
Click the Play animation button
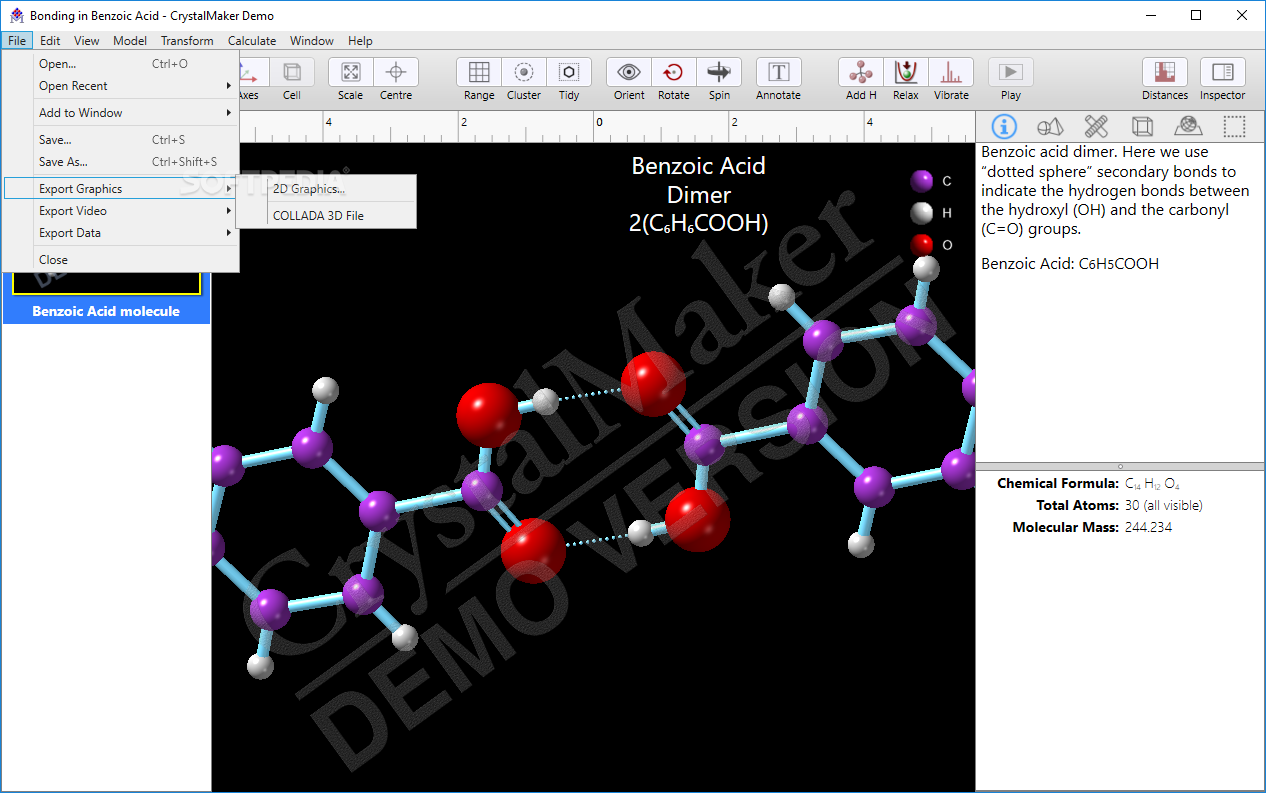(1011, 72)
